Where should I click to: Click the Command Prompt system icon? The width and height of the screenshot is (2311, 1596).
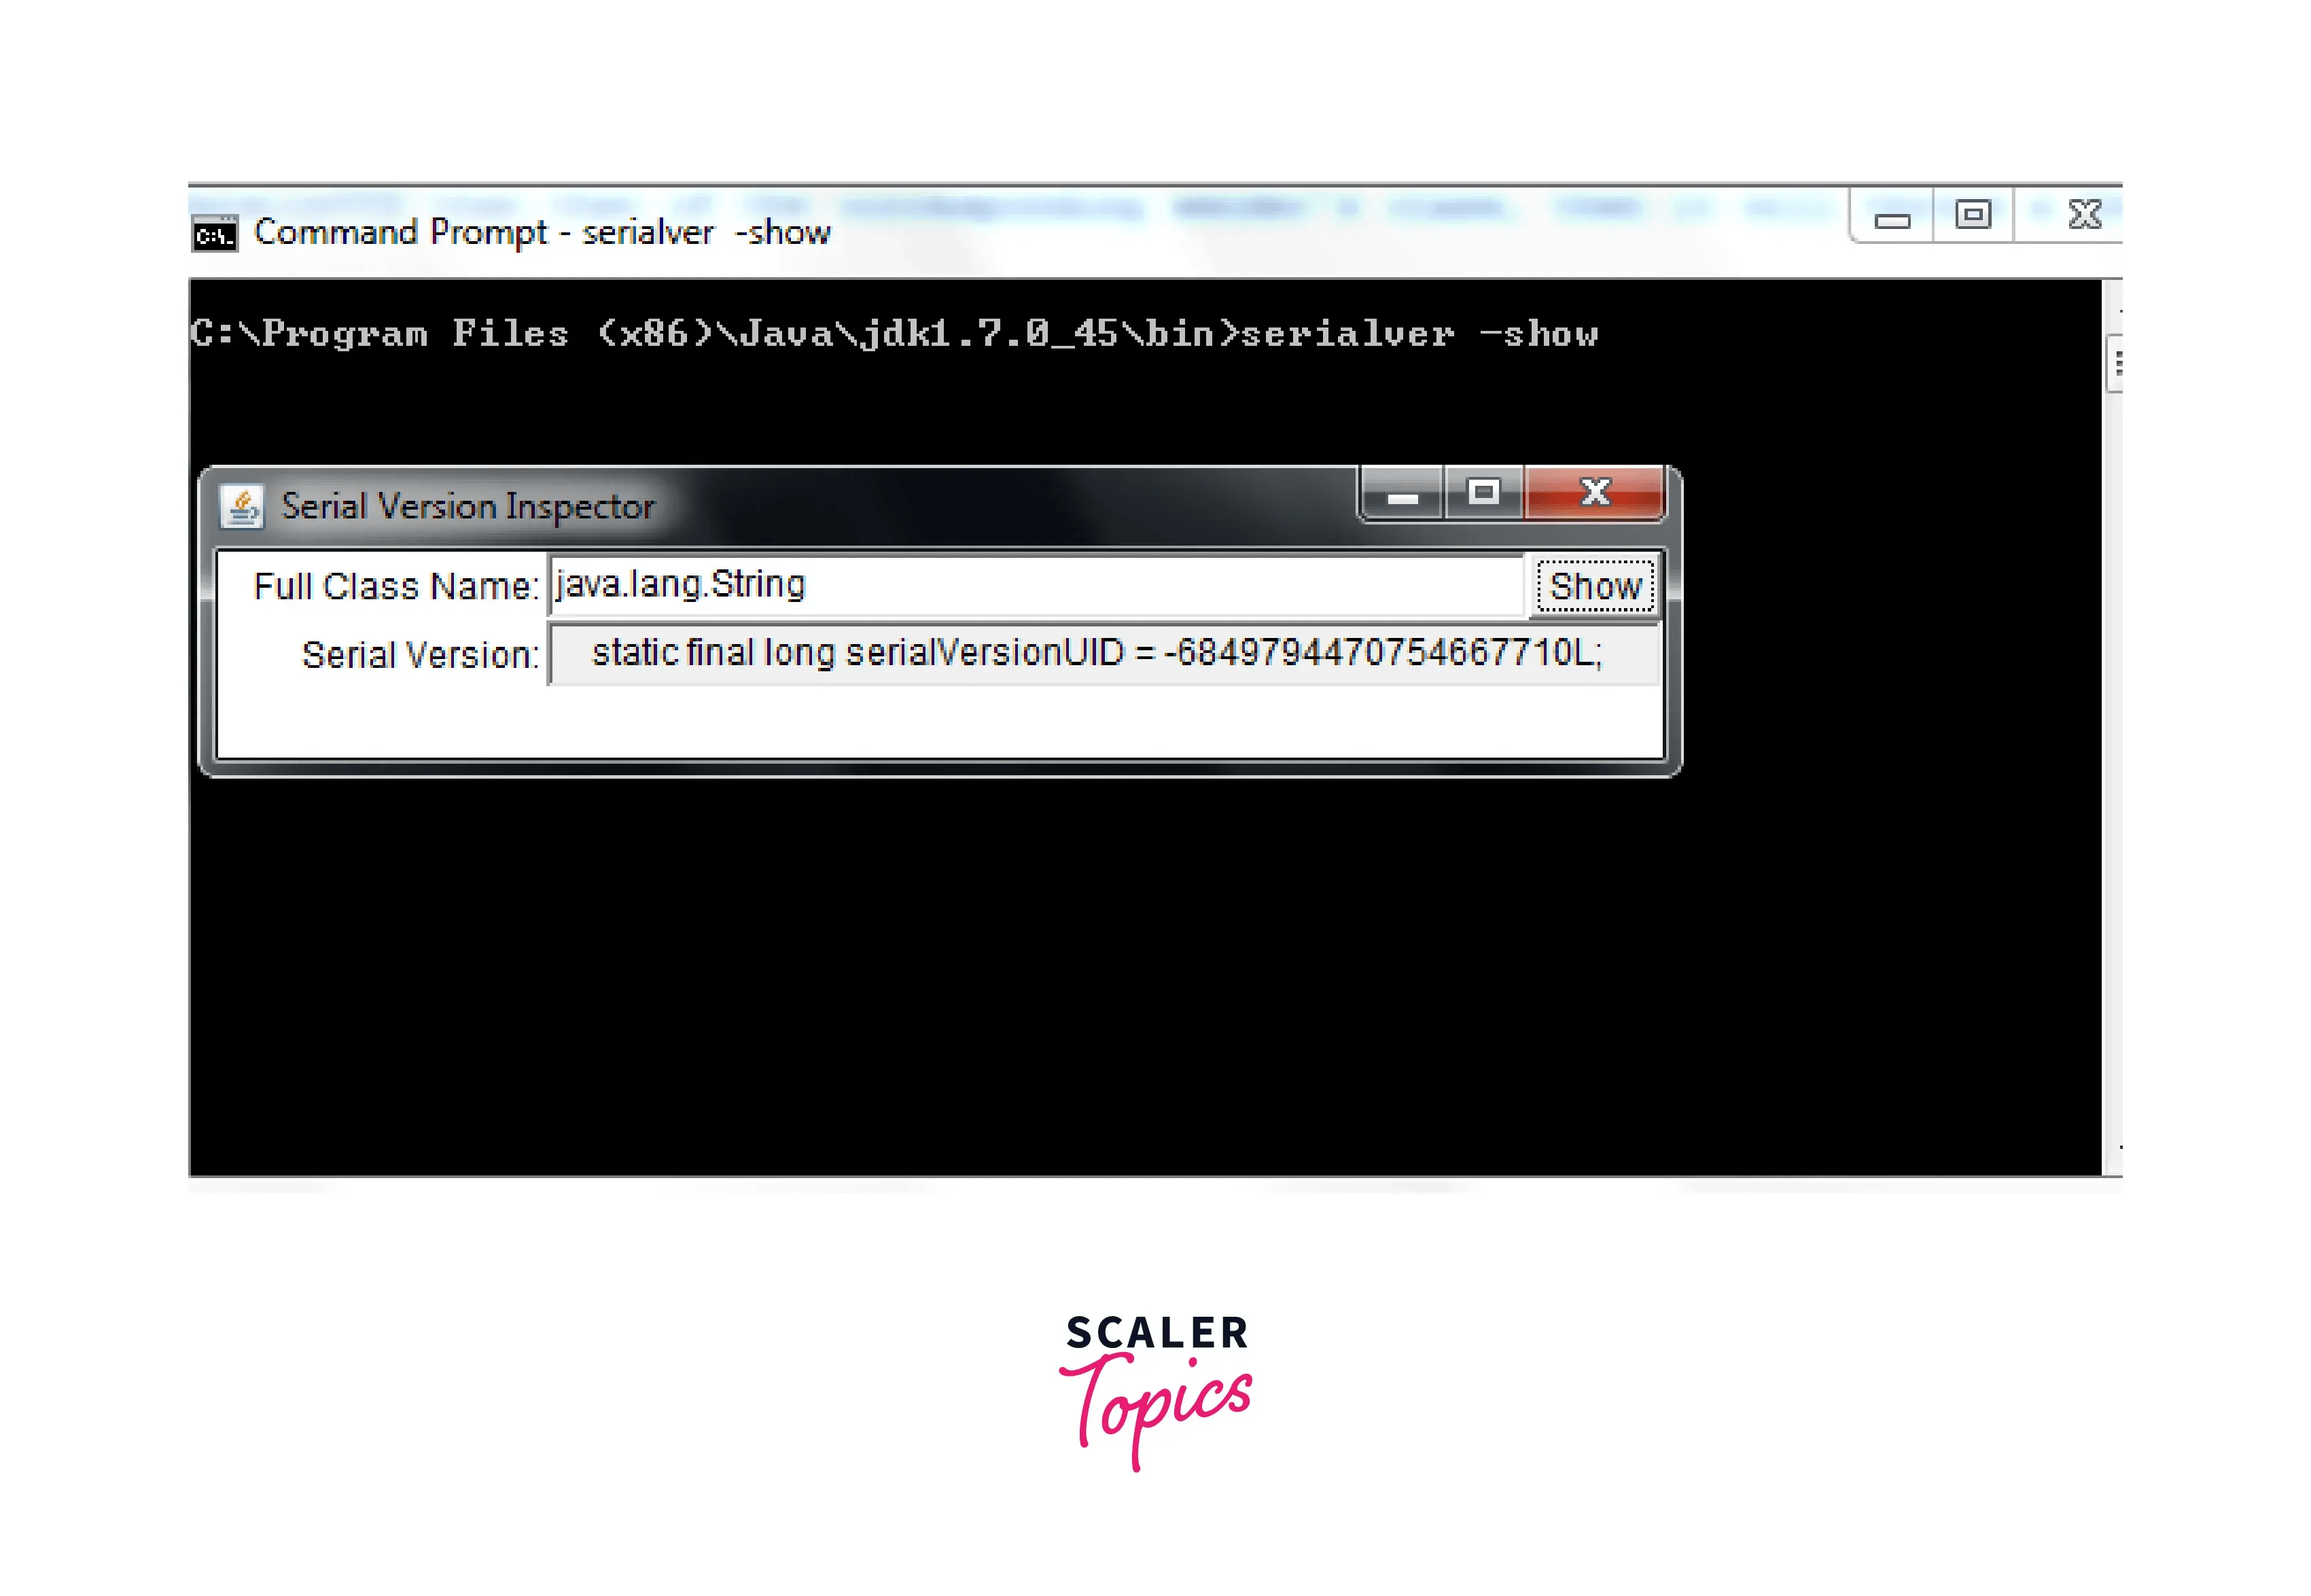pos(214,234)
